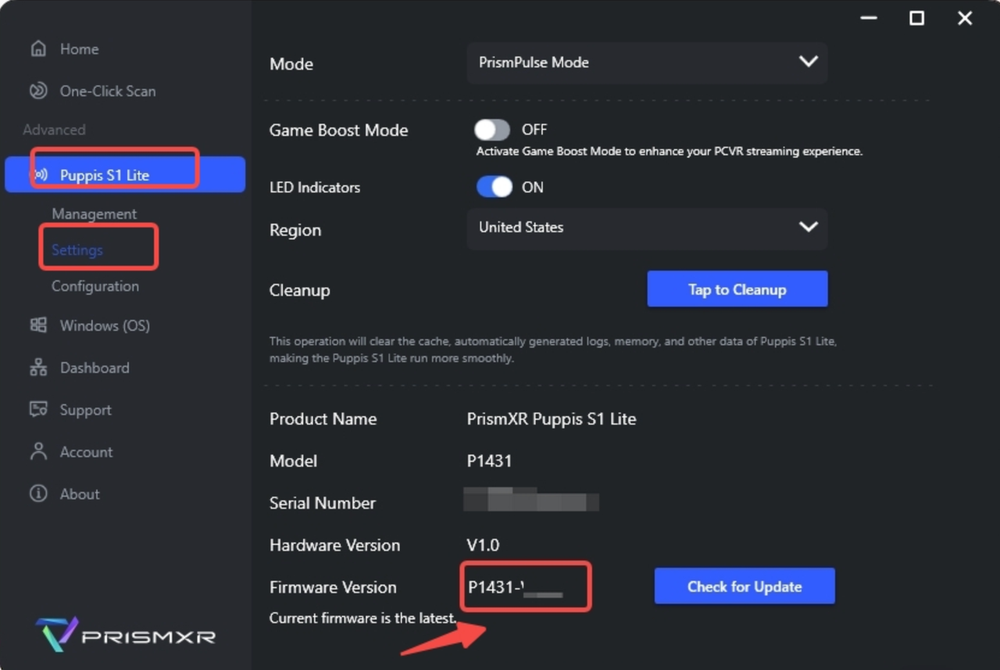This screenshot has height=670, width=1000.
Task: Open the PrismPulse Mode dropdown
Action: pyautogui.click(x=646, y=63)
